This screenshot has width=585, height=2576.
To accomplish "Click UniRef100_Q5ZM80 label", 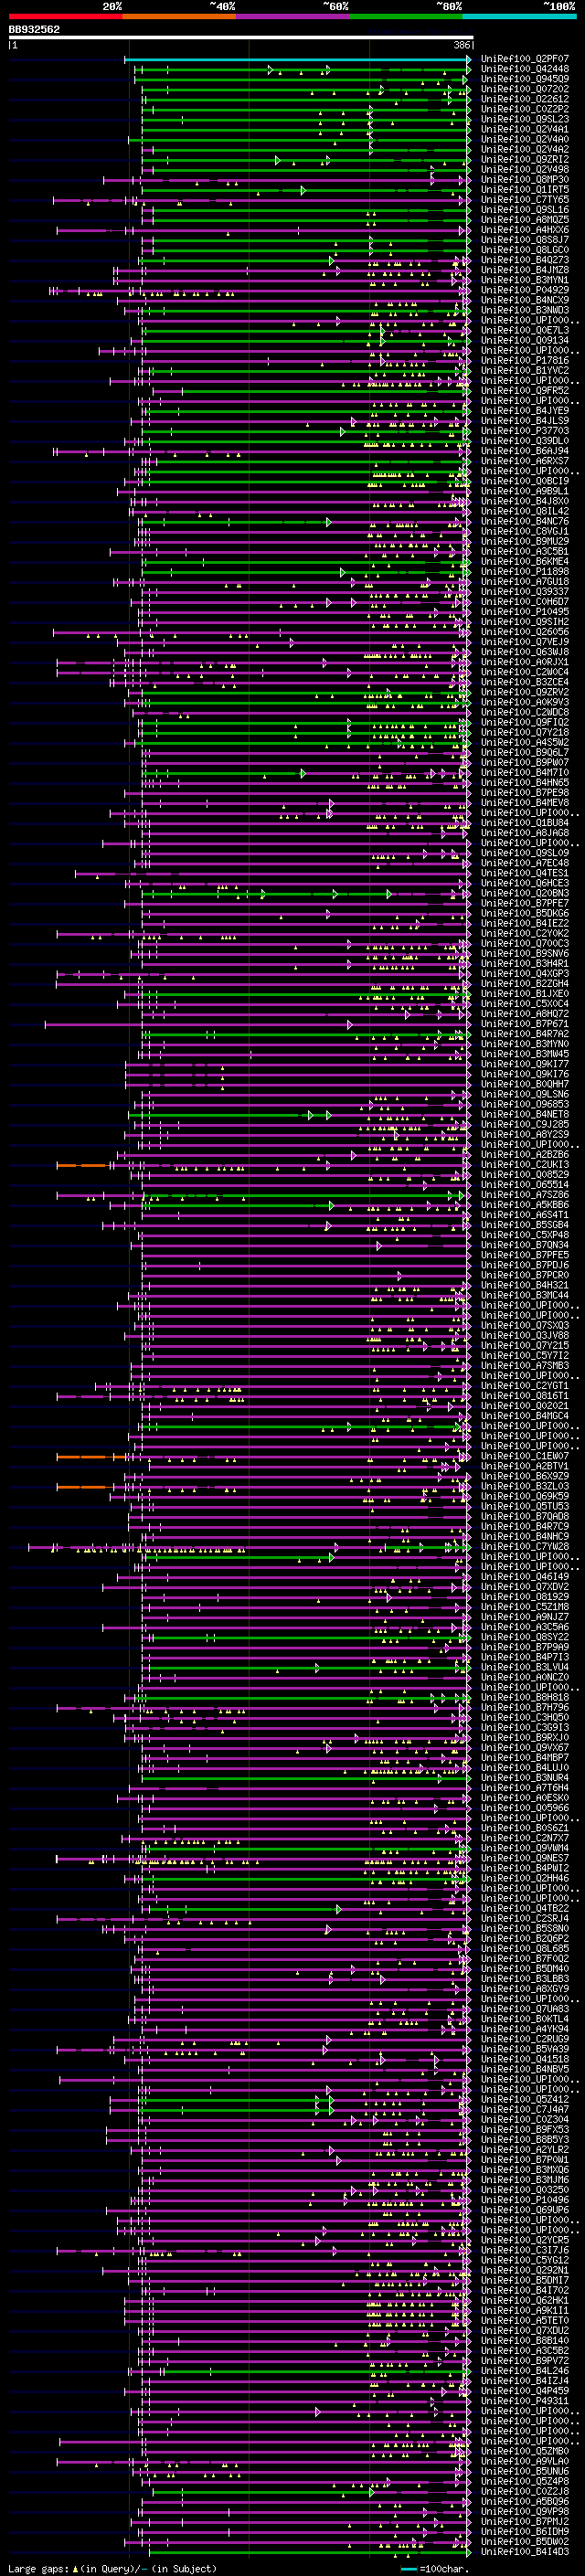I will tap(525, 2451).
